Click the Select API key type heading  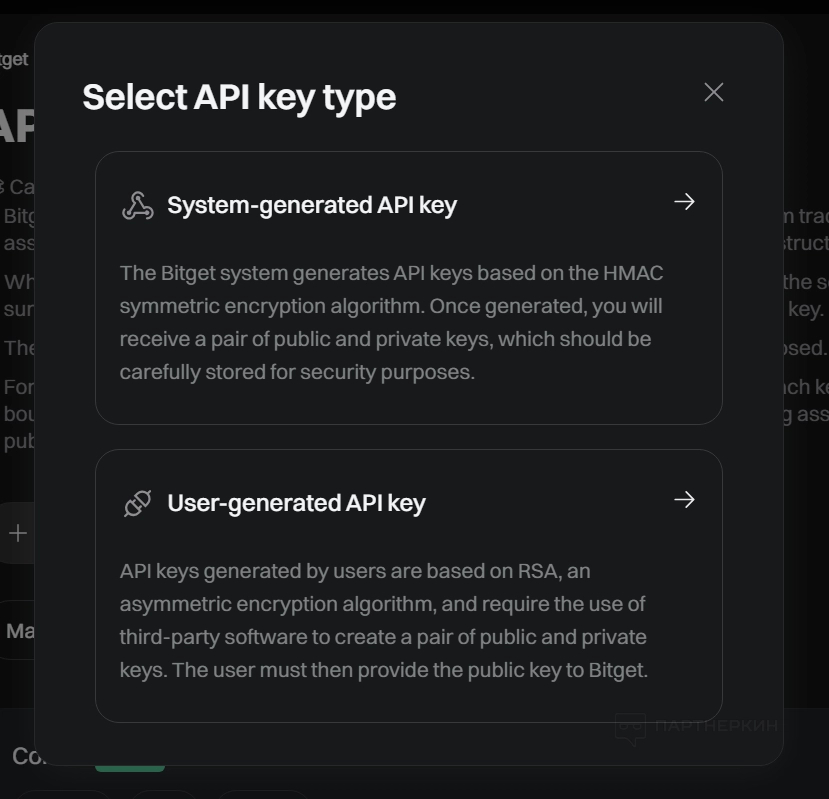pos(239,97)
